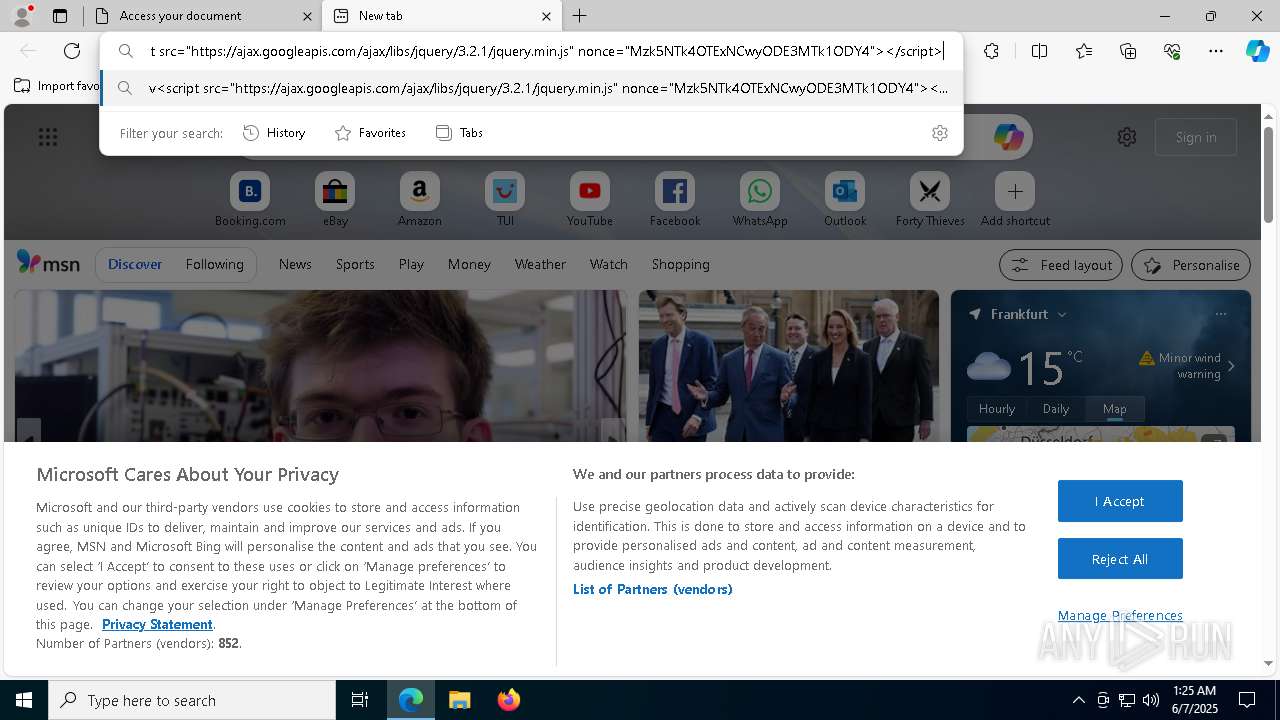Open the TUI shortcut

coord(505,199)
